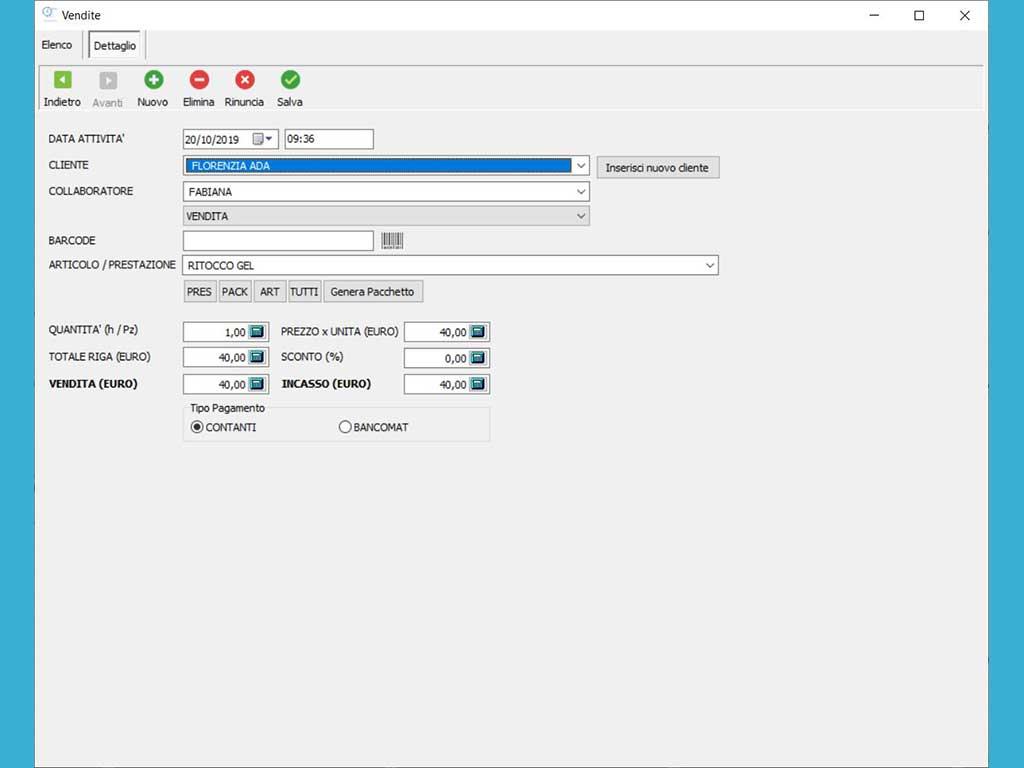Click the green Indietro back arrow icon
Screen dimensions: 1024x768
pyautogui.click(x=62, y=81)
